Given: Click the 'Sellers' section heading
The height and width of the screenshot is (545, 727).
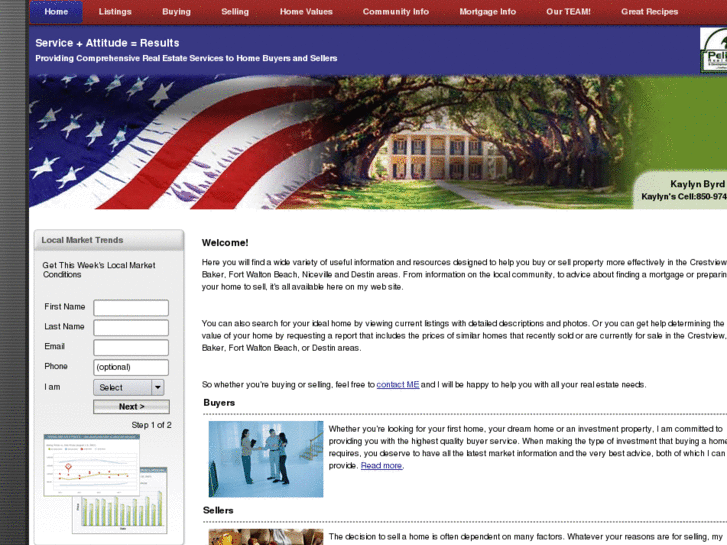Looking at the screenshot, I should [218, 510].
